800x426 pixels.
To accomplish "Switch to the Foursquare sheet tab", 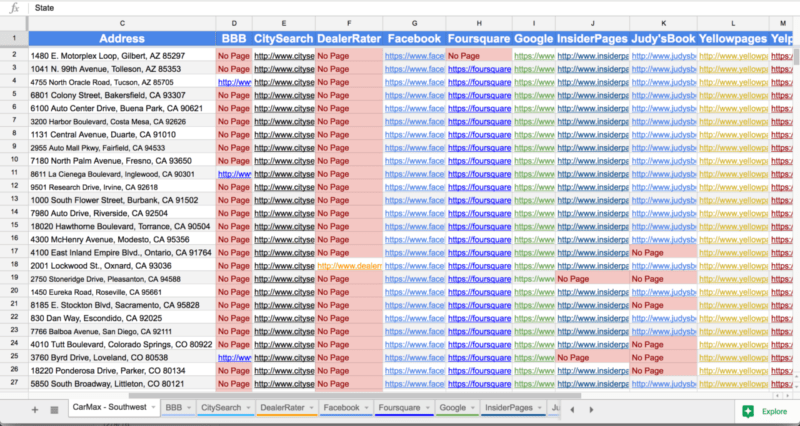I will point(399,408).
